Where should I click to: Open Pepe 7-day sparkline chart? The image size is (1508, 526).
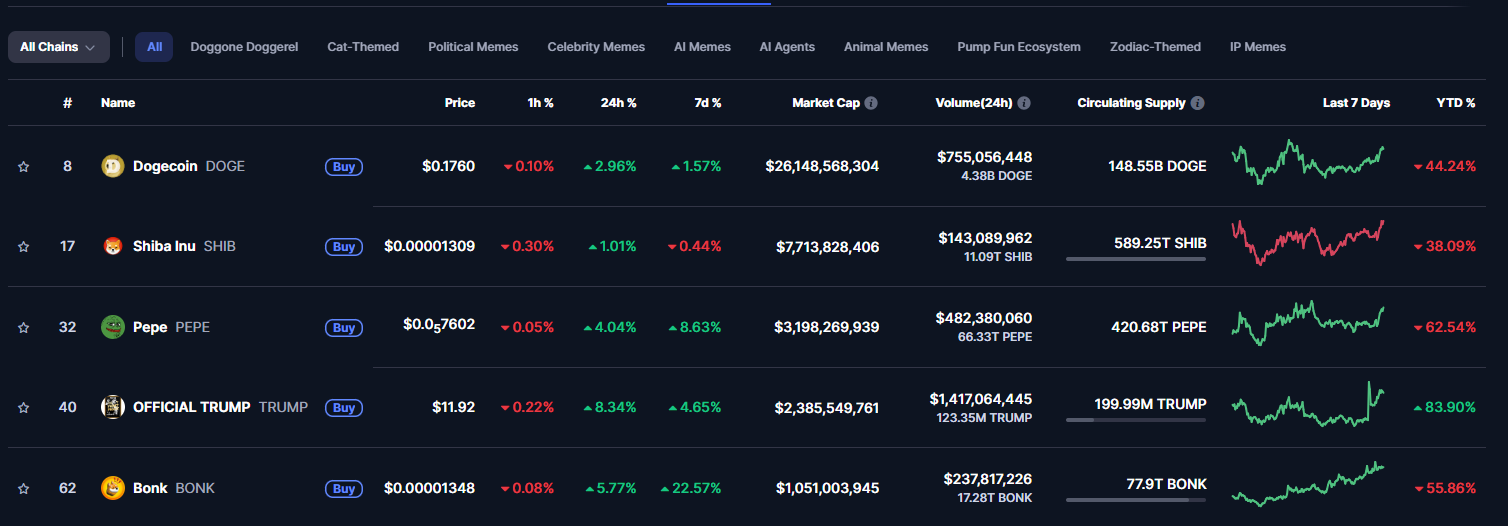click(1308, 323)
